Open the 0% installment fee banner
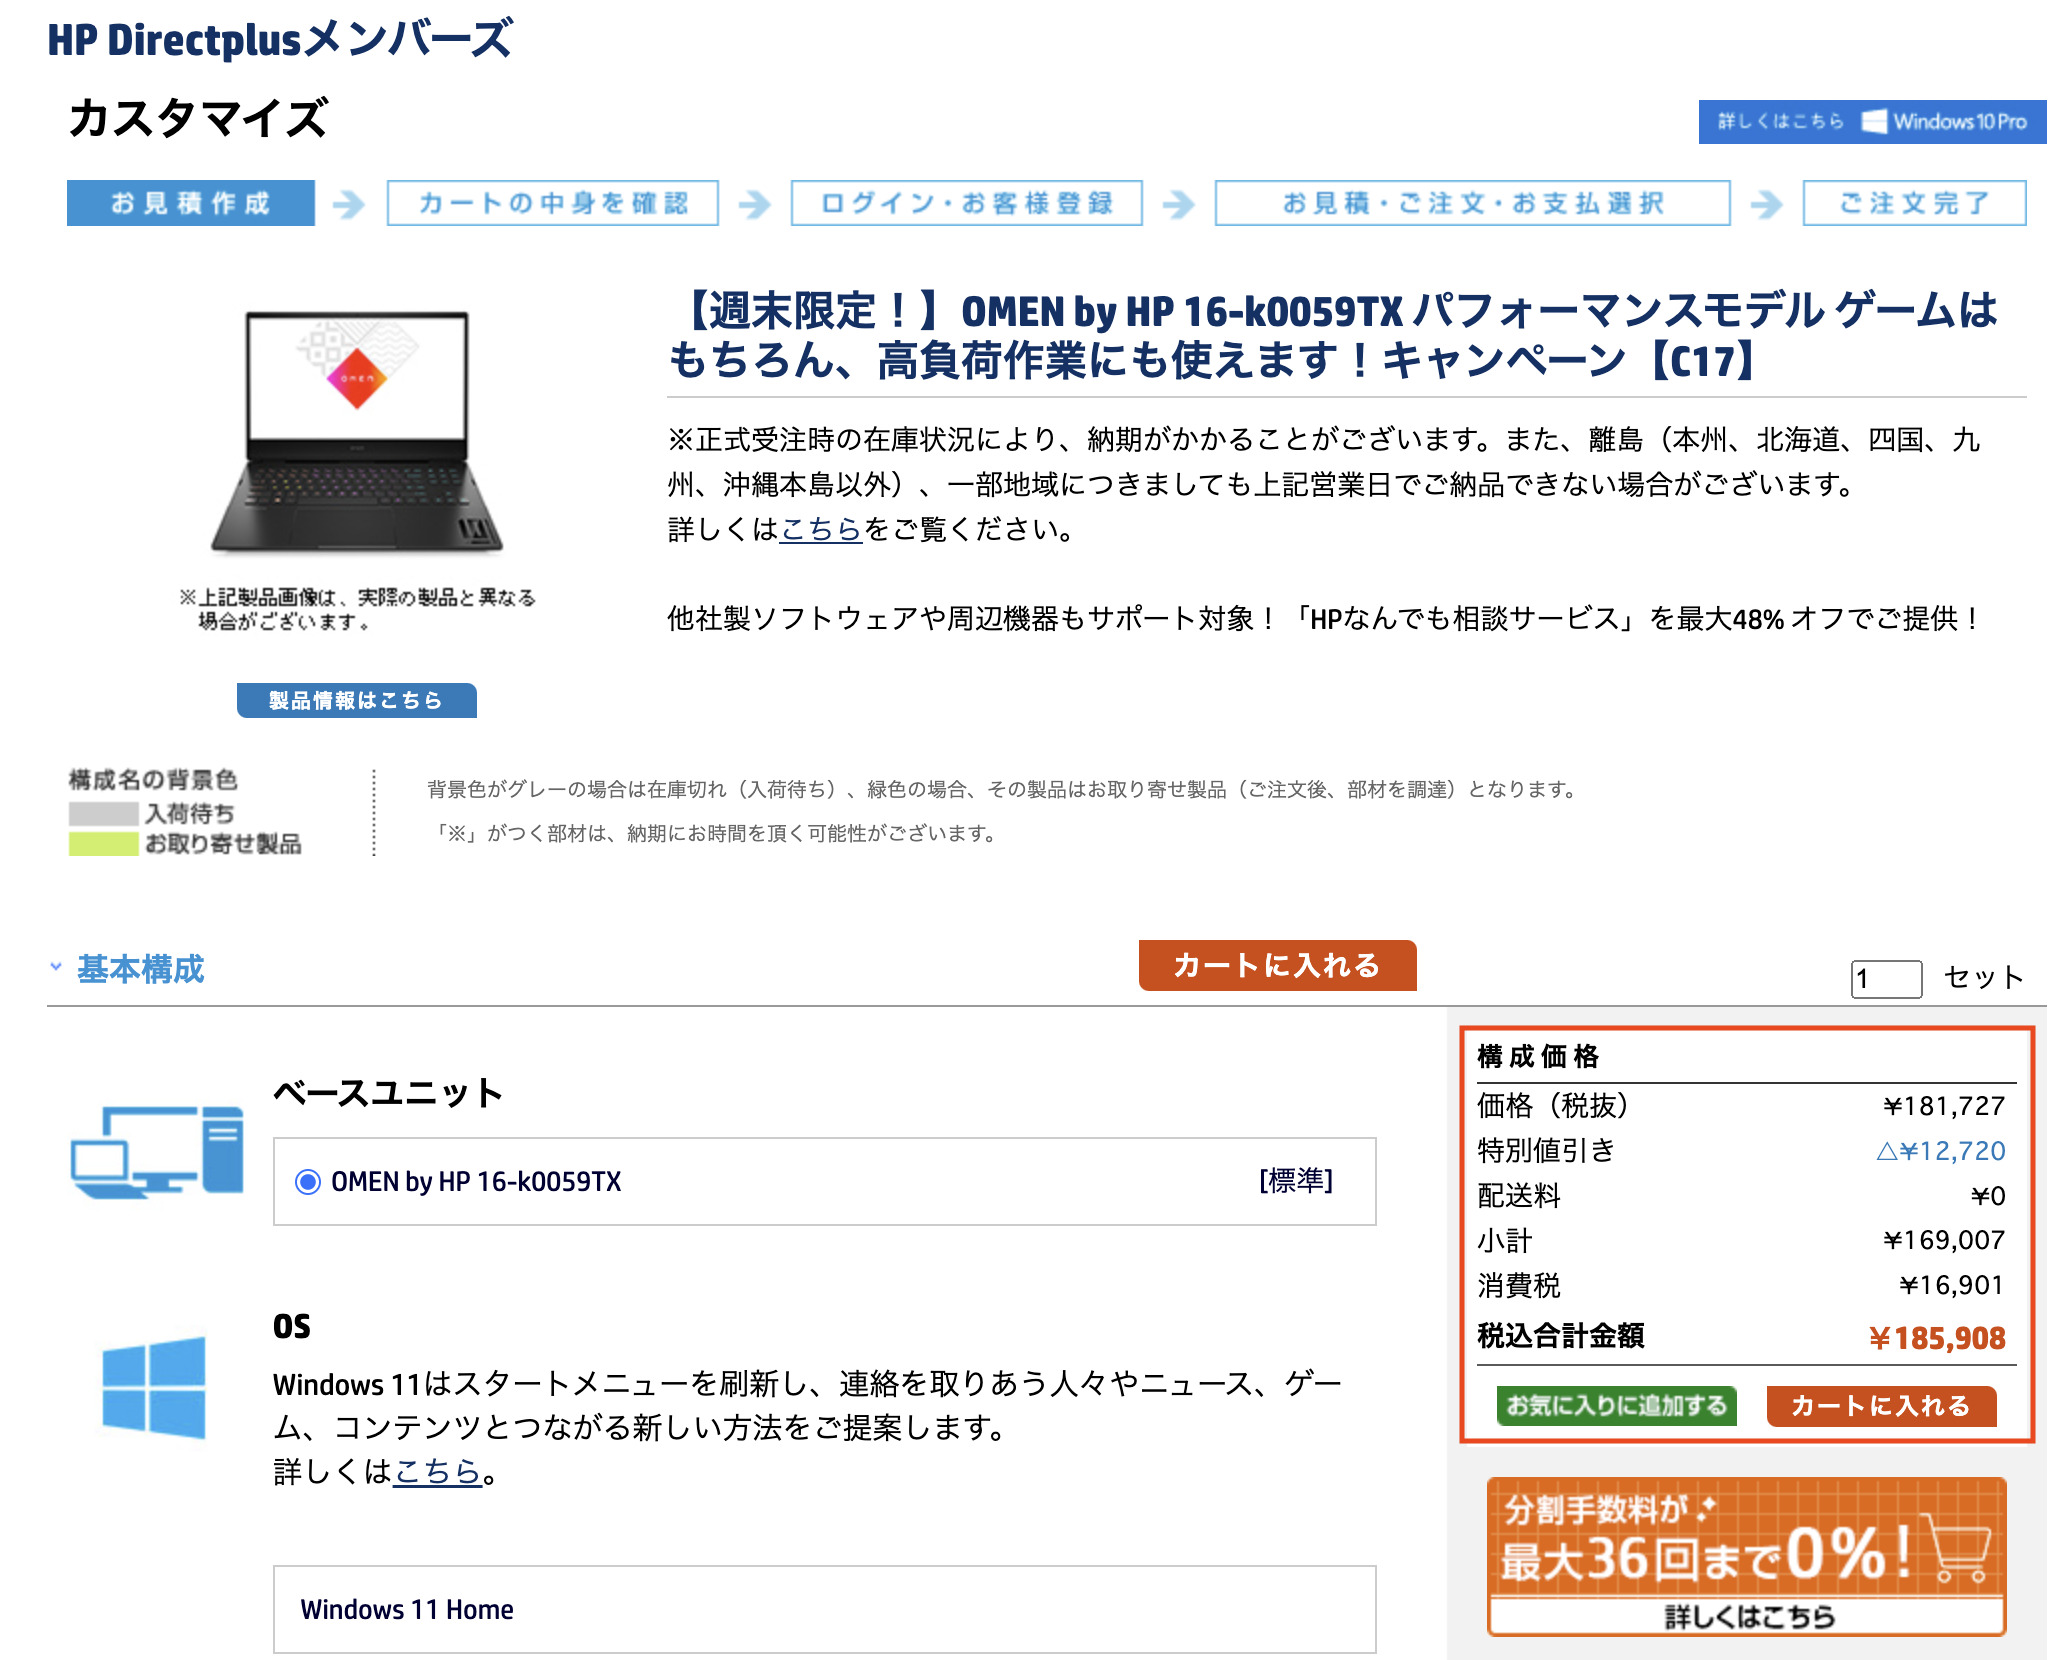 [x=1747, y=1556]
